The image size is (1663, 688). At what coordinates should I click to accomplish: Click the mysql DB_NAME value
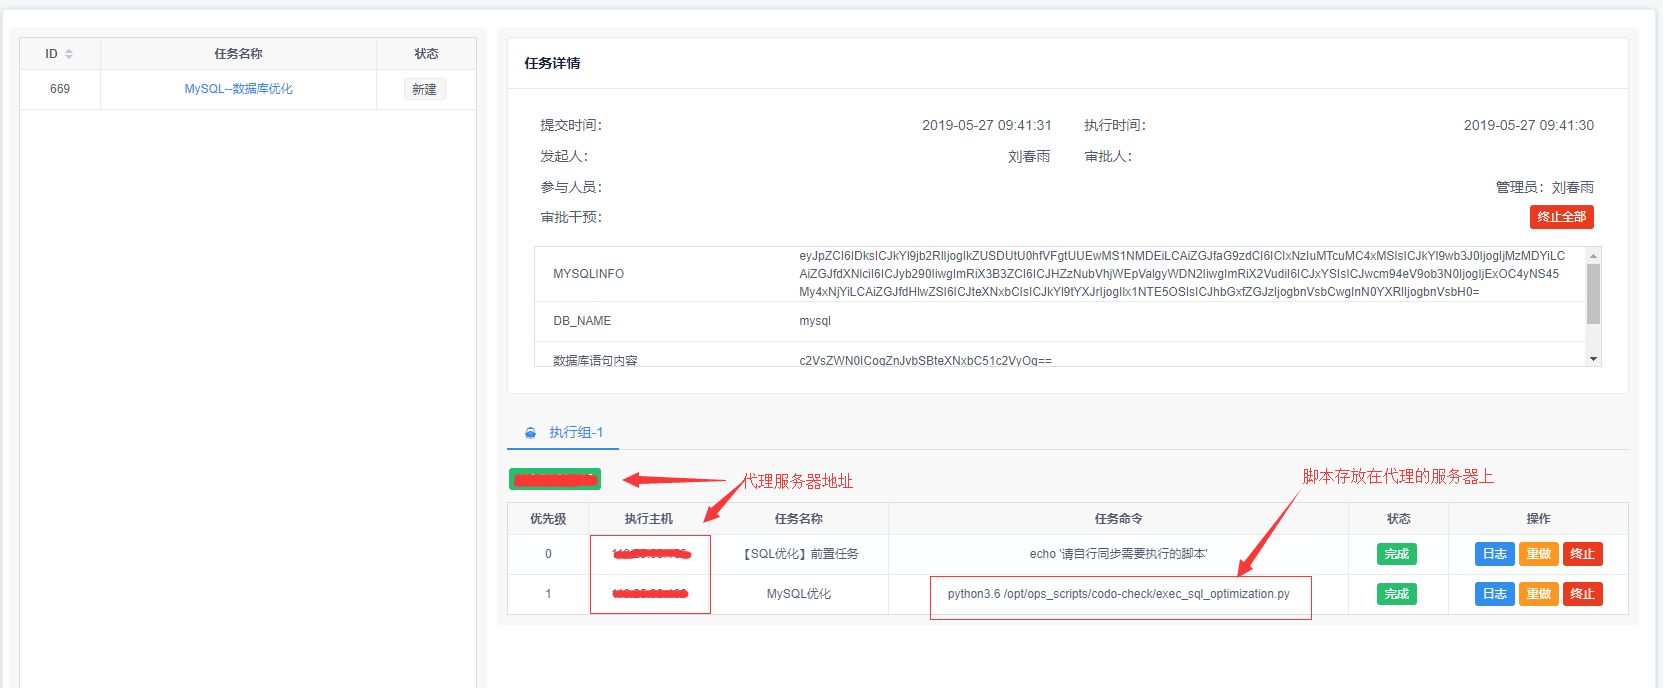coord(815,321)
